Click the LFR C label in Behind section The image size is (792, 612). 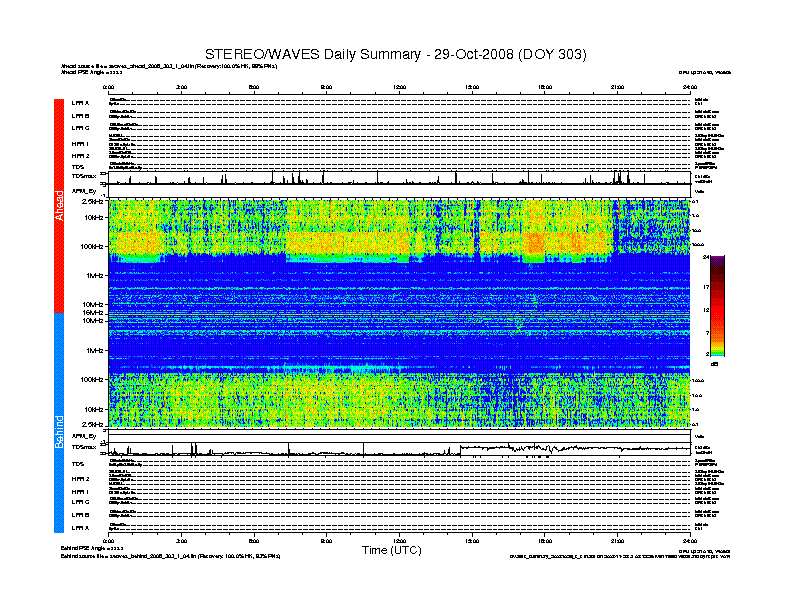[x=80, y=502]
